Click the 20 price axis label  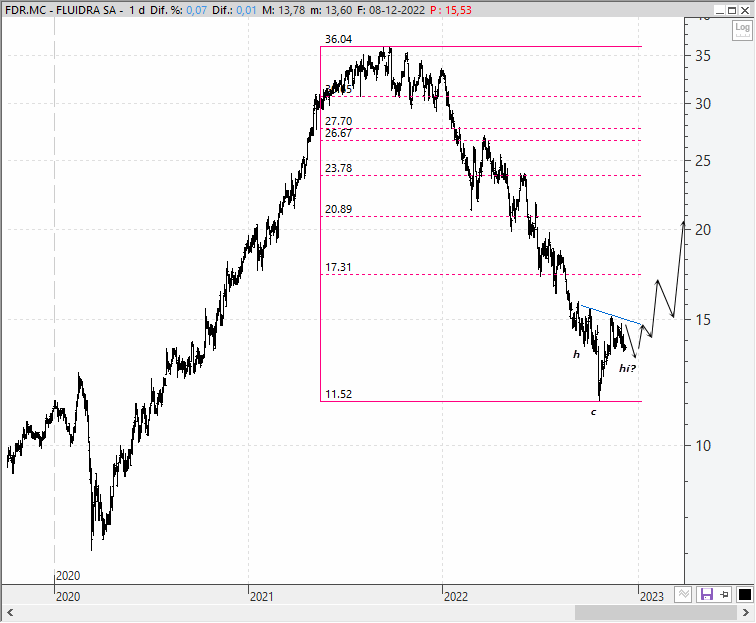tap(703, 230)
